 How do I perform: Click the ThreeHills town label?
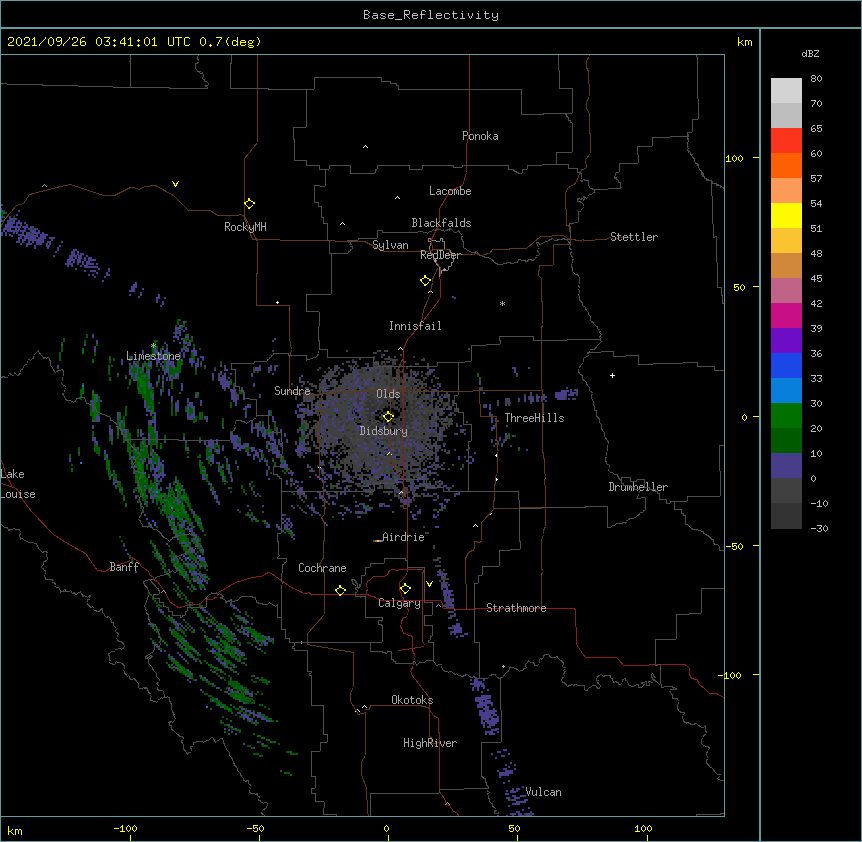(x=534, y=418)
